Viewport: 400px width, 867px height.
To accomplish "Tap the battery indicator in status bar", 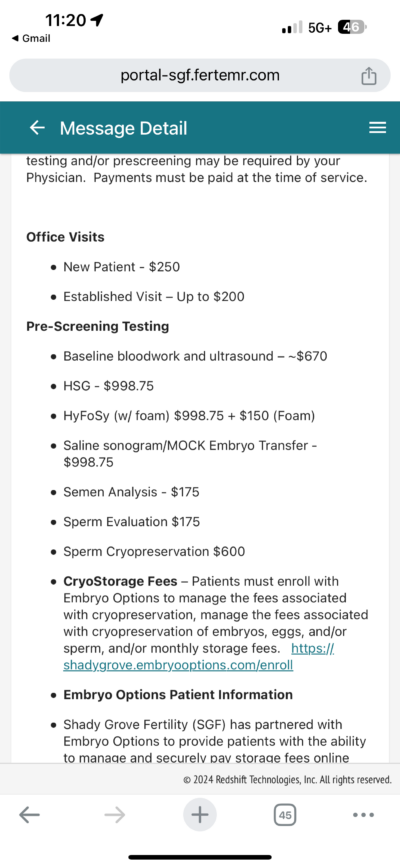I will click(352, 27).
